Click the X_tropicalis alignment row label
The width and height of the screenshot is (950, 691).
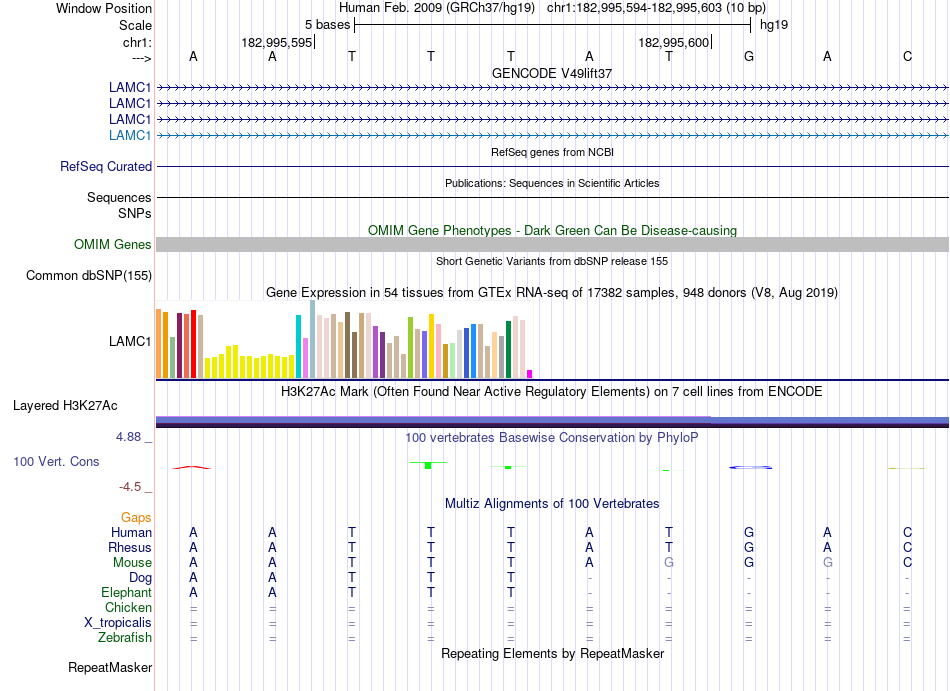(x=118, y=623)
